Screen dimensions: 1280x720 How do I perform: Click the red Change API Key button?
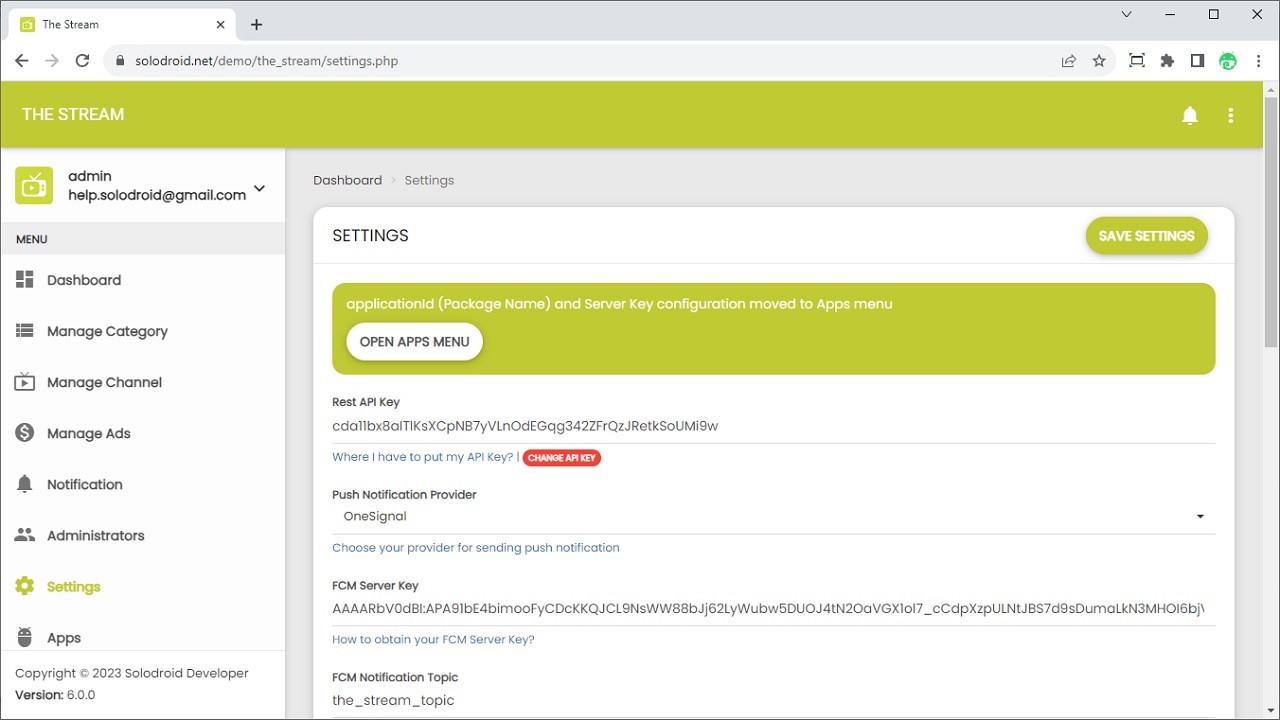pyautogui.click(x=561, y=458)
